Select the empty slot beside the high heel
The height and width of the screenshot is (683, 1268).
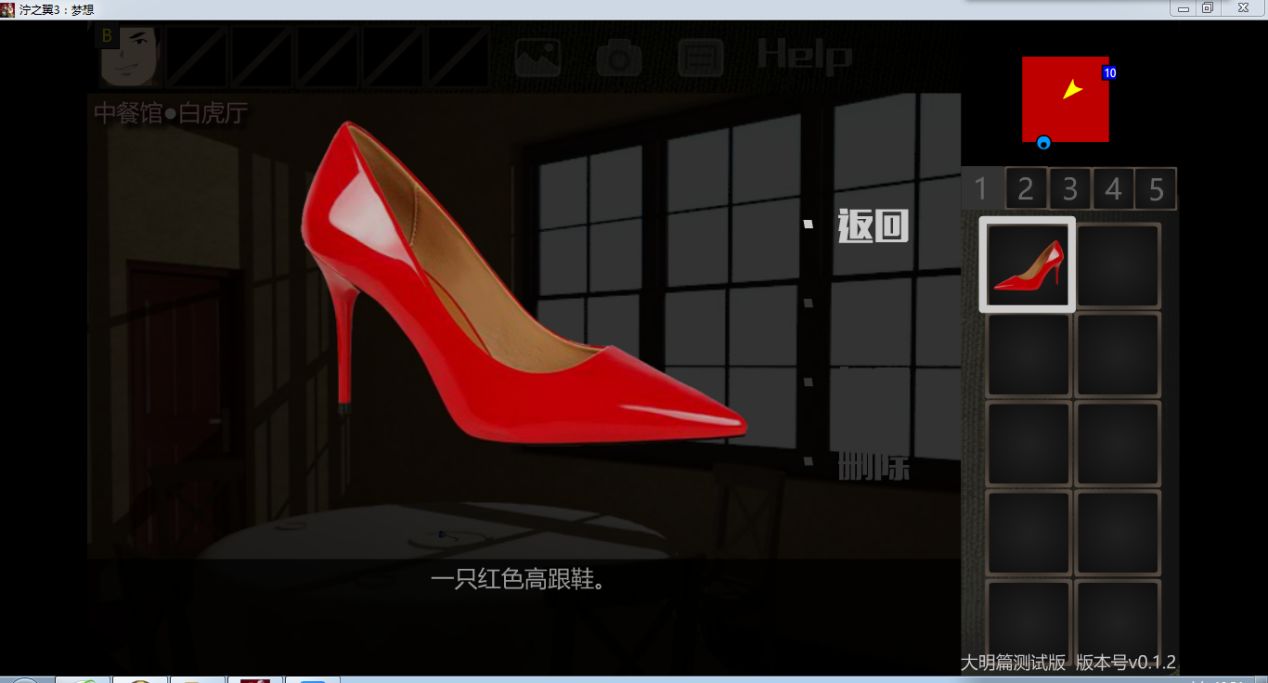click(1118, 265)
